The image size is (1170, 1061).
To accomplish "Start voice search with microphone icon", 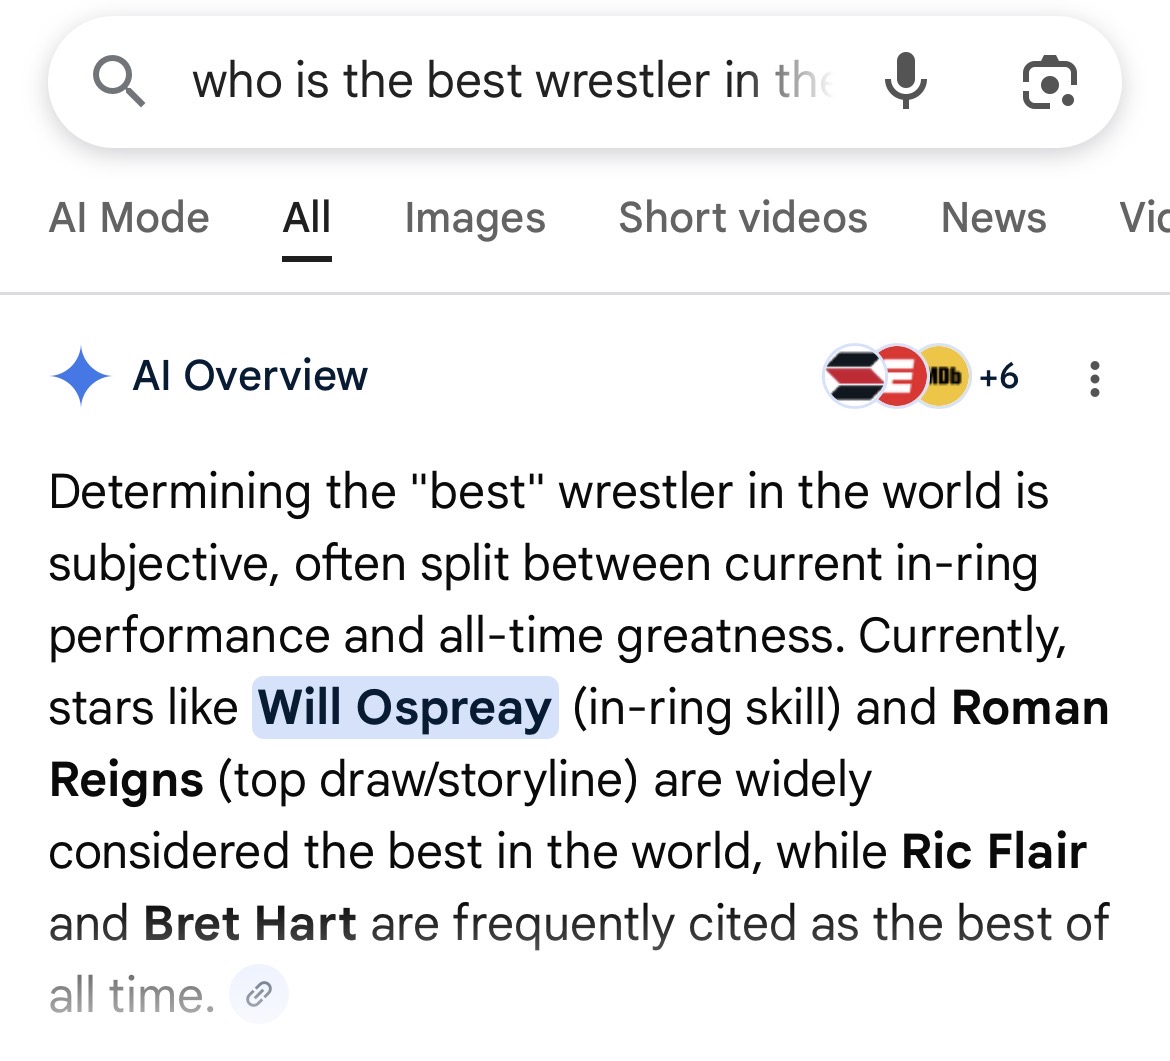I will [x=906, y=81].
